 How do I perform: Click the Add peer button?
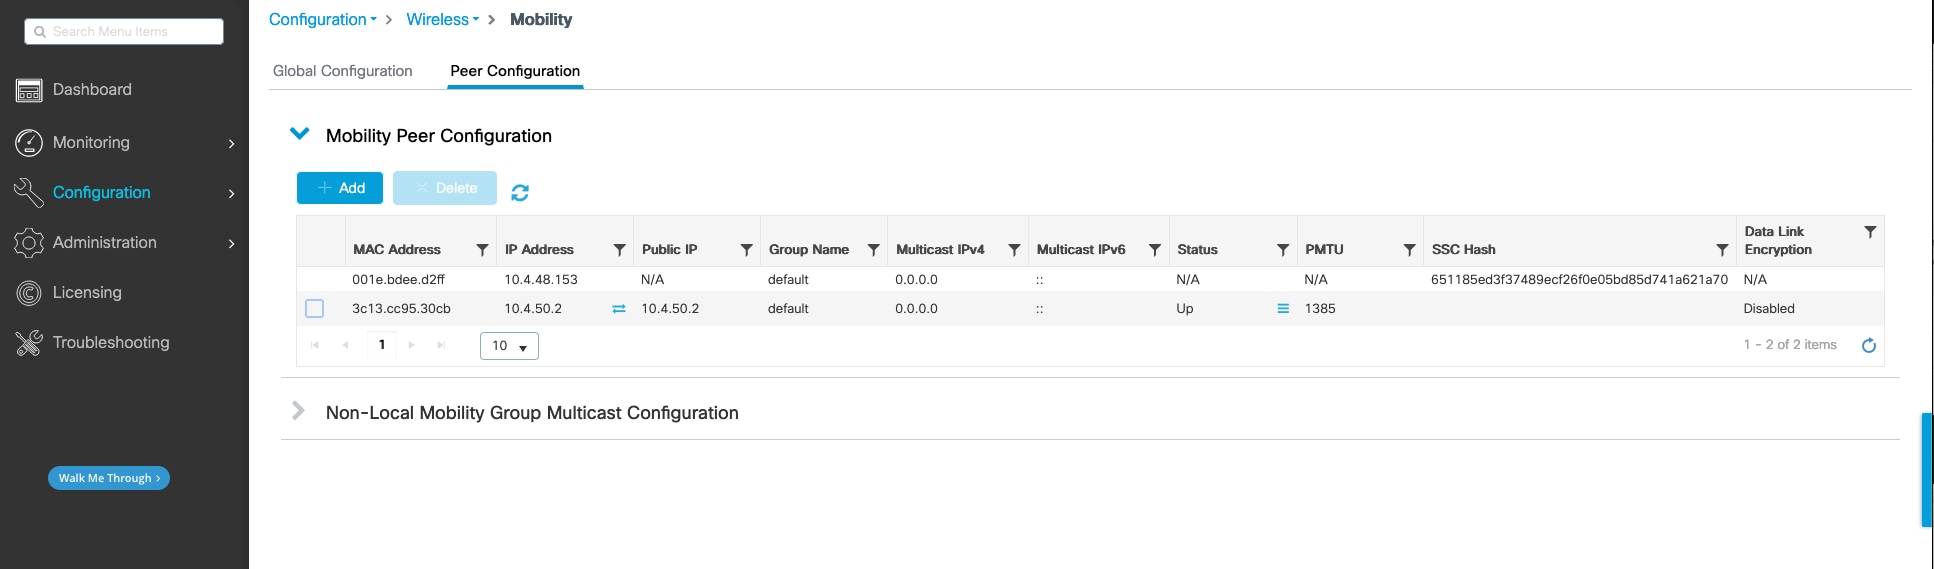coord(340,188)
